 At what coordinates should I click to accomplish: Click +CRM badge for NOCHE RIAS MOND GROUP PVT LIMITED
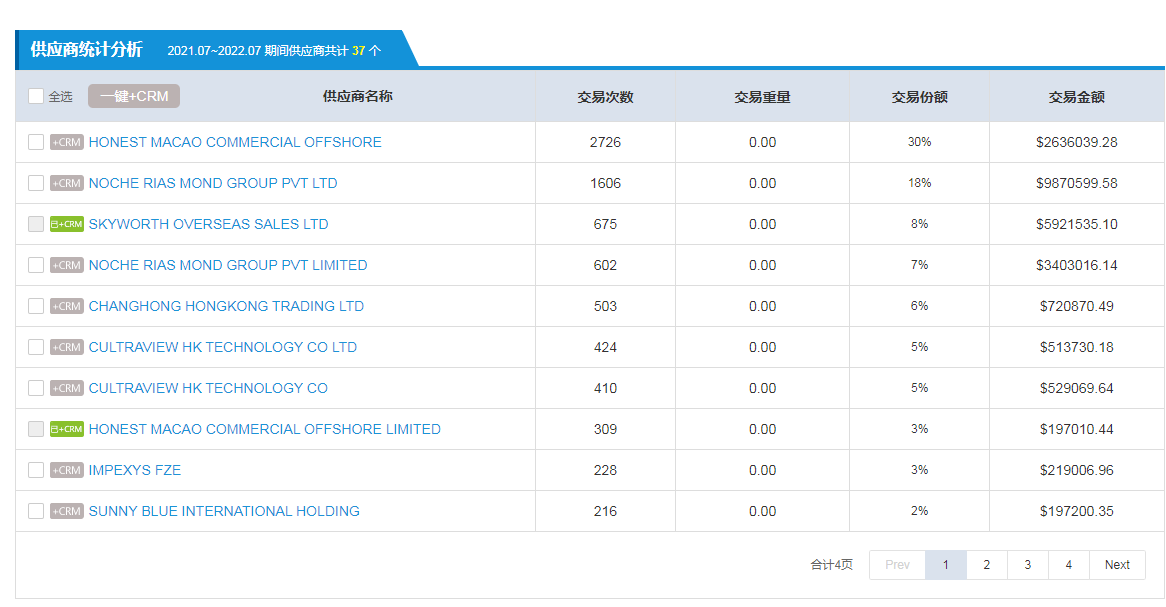click(x=67, y=265)
